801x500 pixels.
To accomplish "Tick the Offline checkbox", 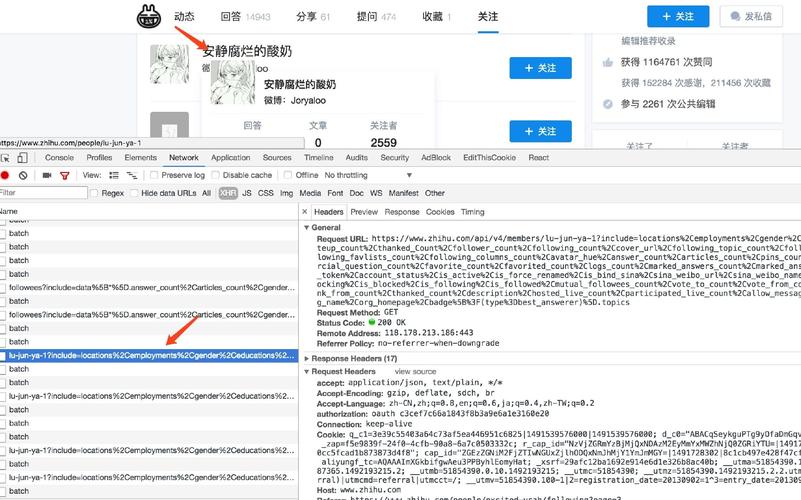I will point(288,175).
